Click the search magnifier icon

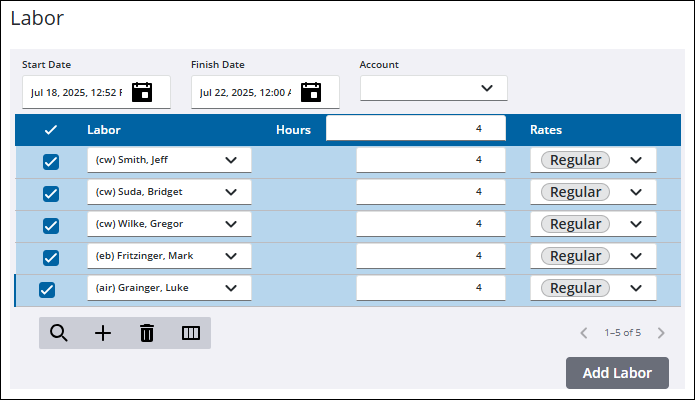(59, 333)
